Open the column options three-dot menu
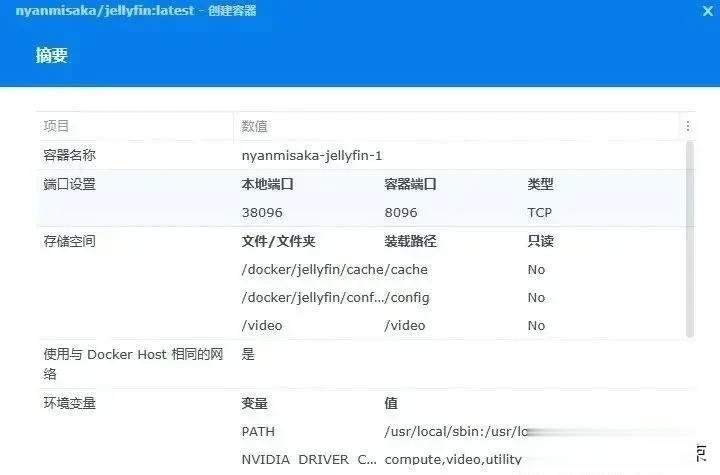 coord(687,126)
